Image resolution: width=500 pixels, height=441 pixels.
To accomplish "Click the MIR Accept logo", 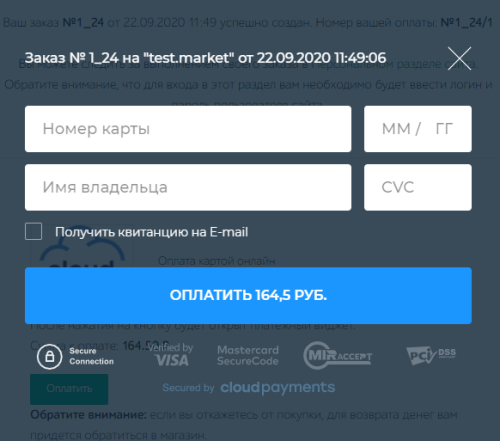I will (337, 355).
